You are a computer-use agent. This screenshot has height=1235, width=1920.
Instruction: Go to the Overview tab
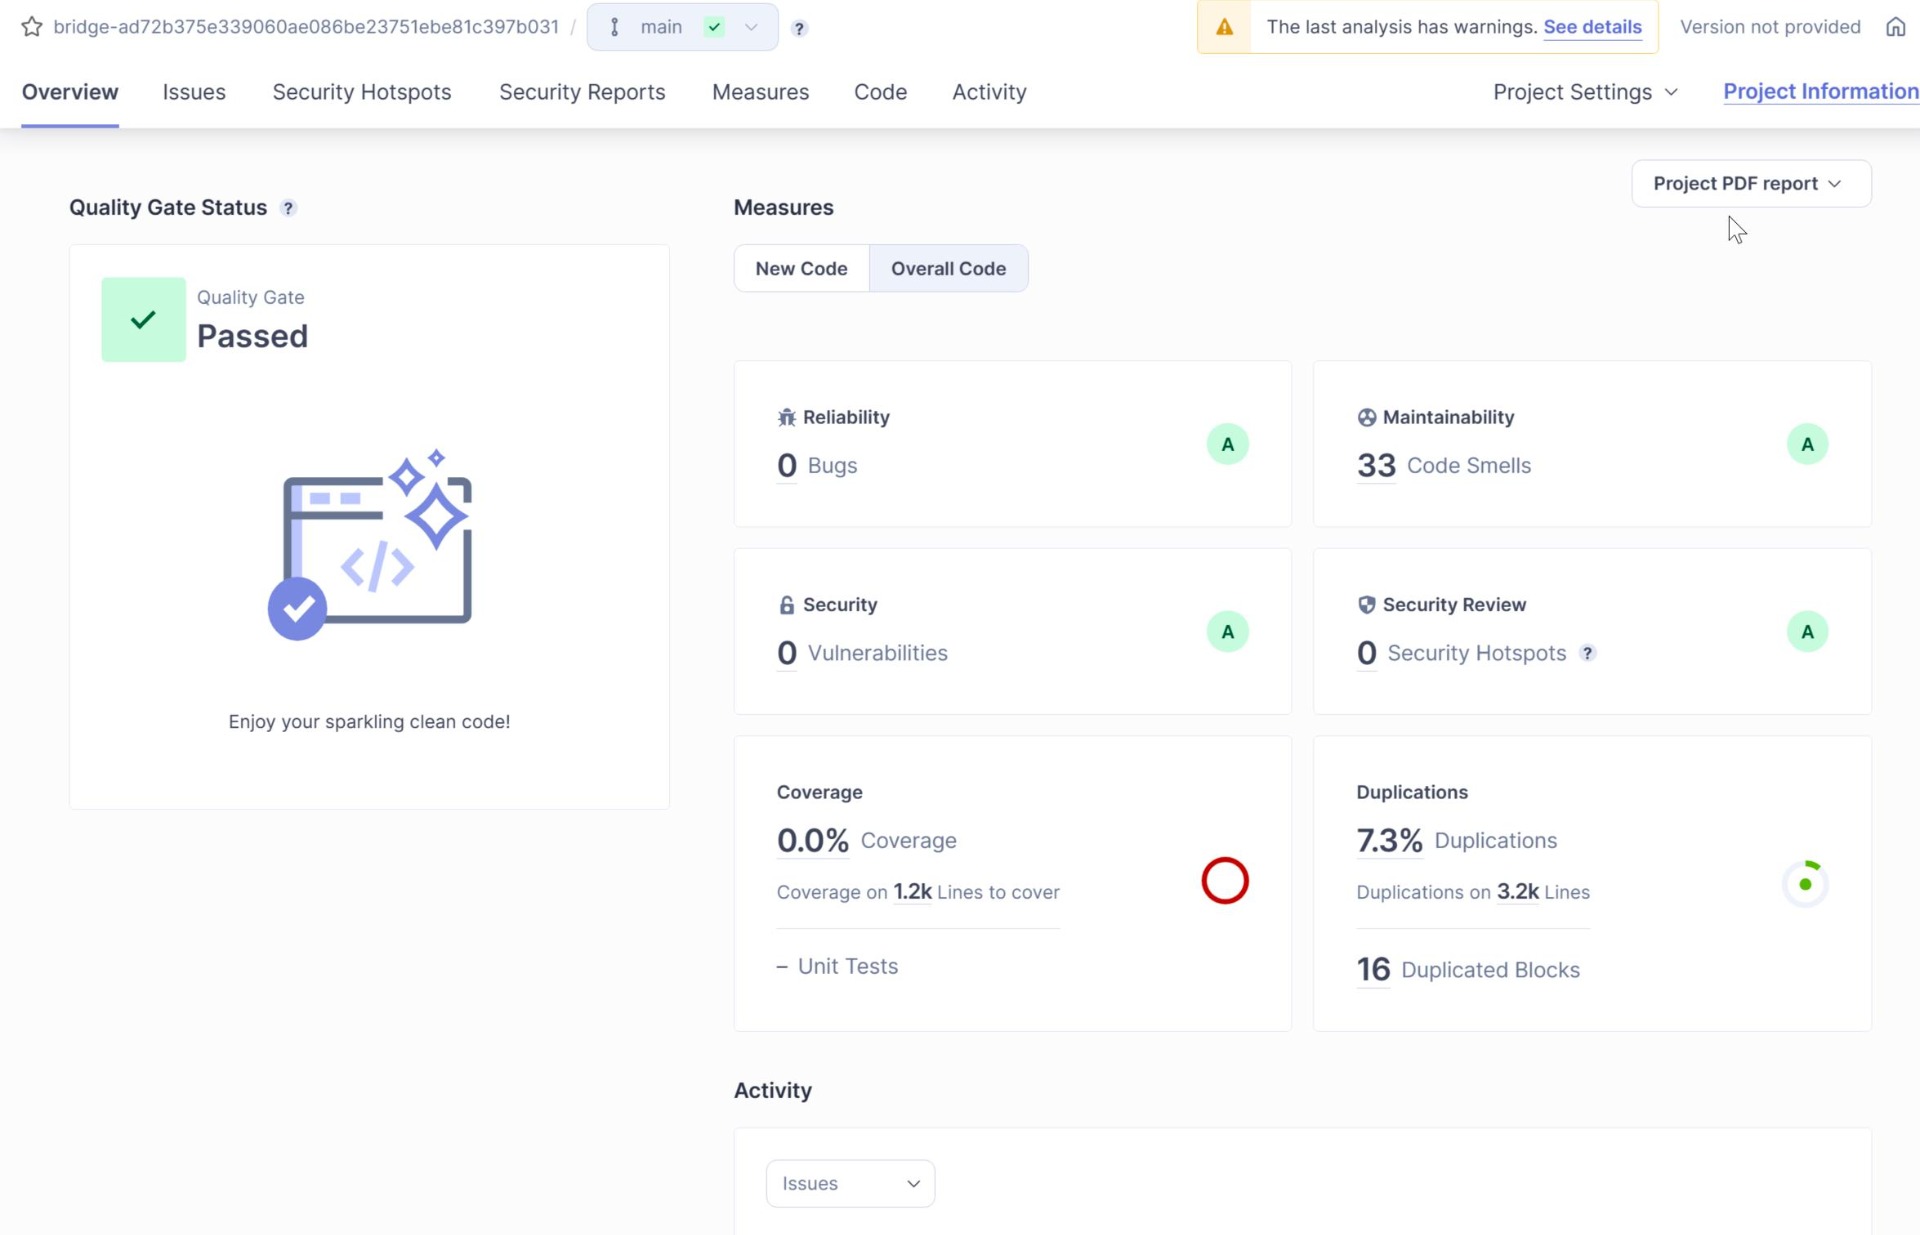[x=70, y=92]
